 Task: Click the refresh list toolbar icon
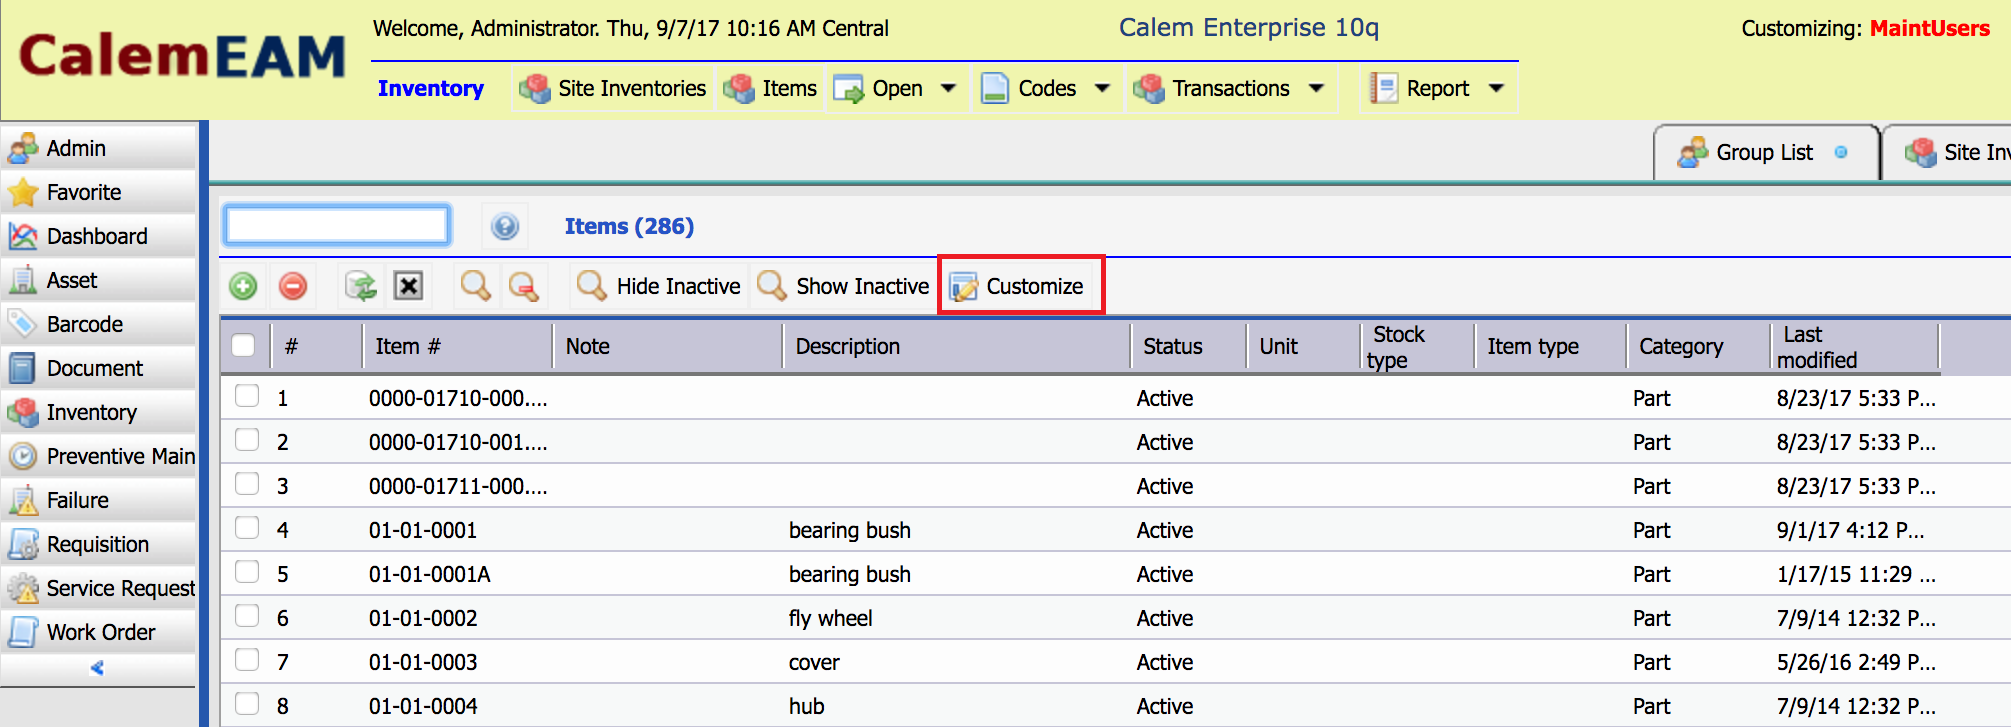click(360, 286)
